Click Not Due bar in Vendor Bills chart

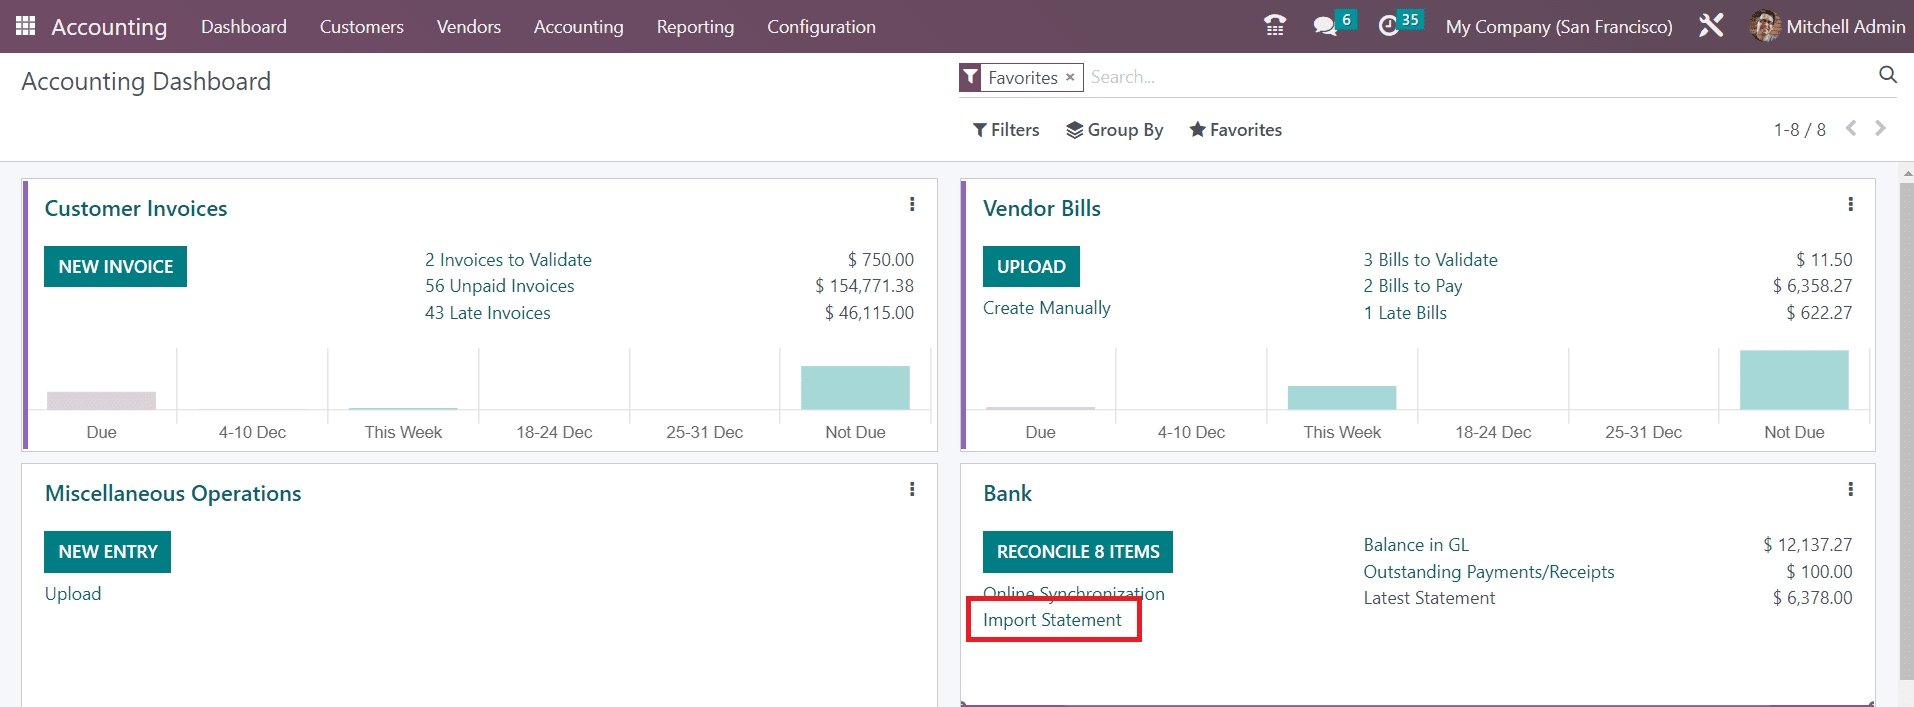pos(1794,381)
